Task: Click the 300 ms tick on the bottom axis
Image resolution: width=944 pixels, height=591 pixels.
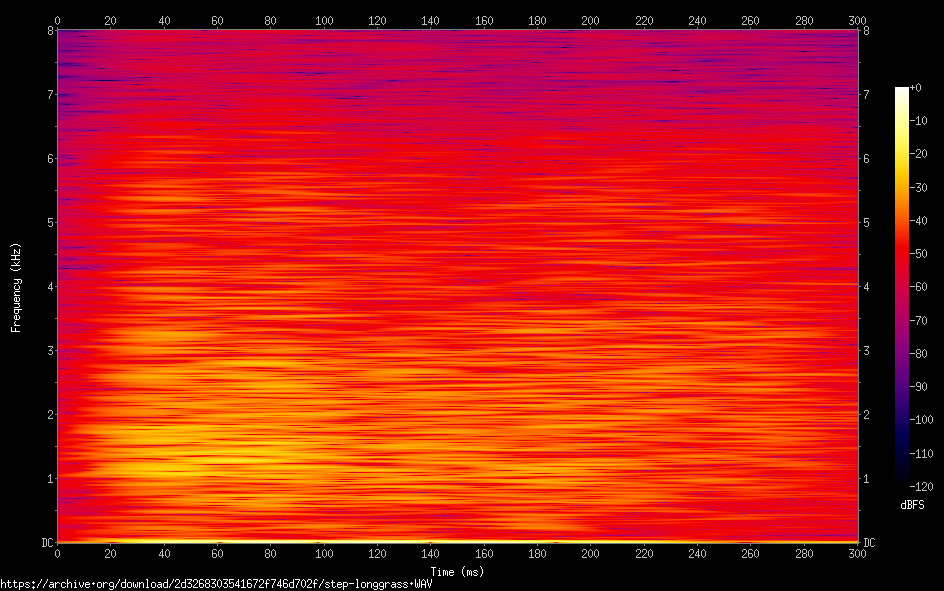Action: (857, 553)
